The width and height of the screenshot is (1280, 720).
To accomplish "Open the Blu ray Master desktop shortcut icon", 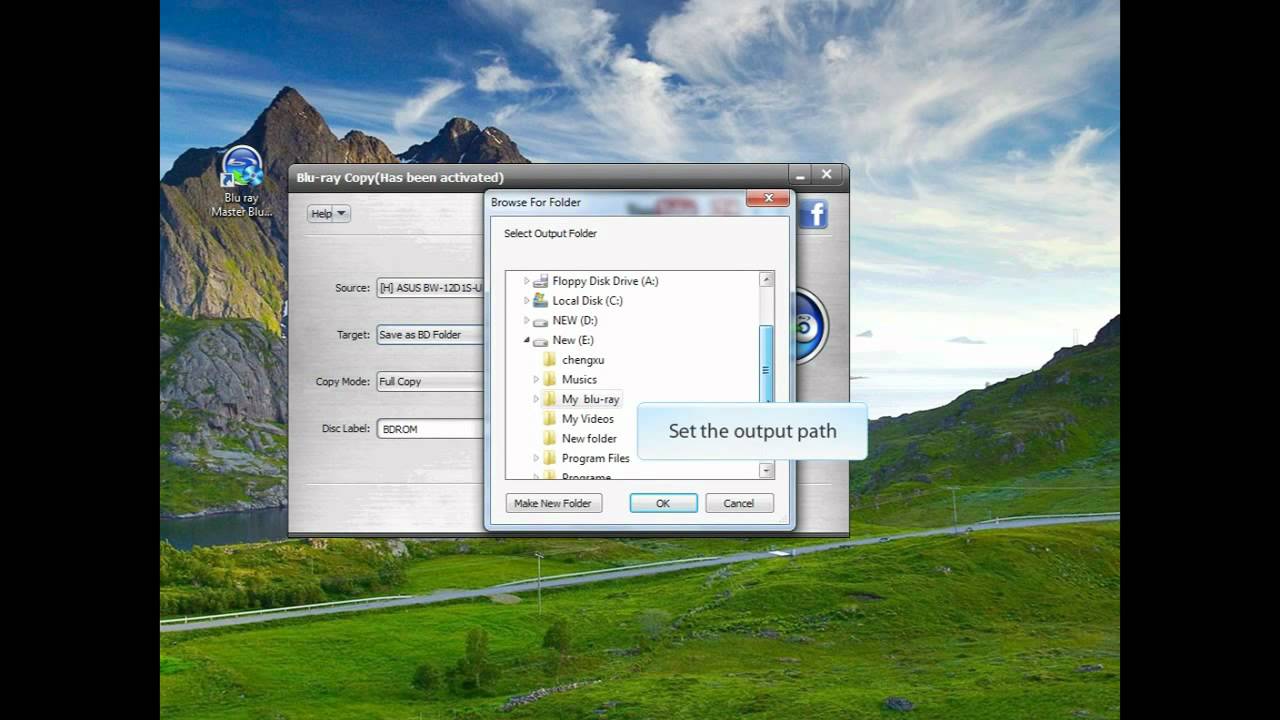I will [241, 168].
